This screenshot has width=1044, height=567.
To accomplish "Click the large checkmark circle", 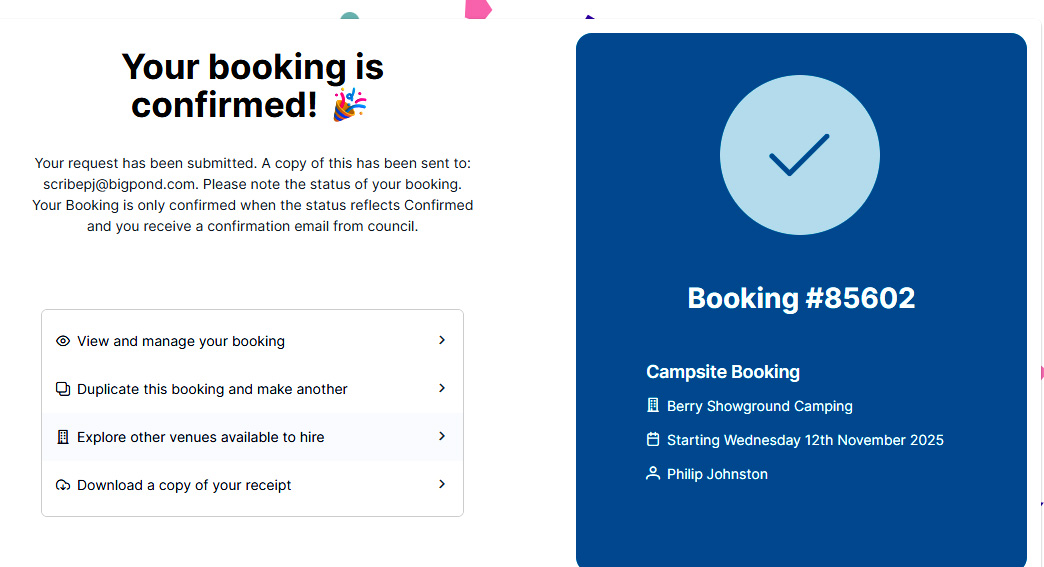I will pyautogui.click(x=800, y=155).
